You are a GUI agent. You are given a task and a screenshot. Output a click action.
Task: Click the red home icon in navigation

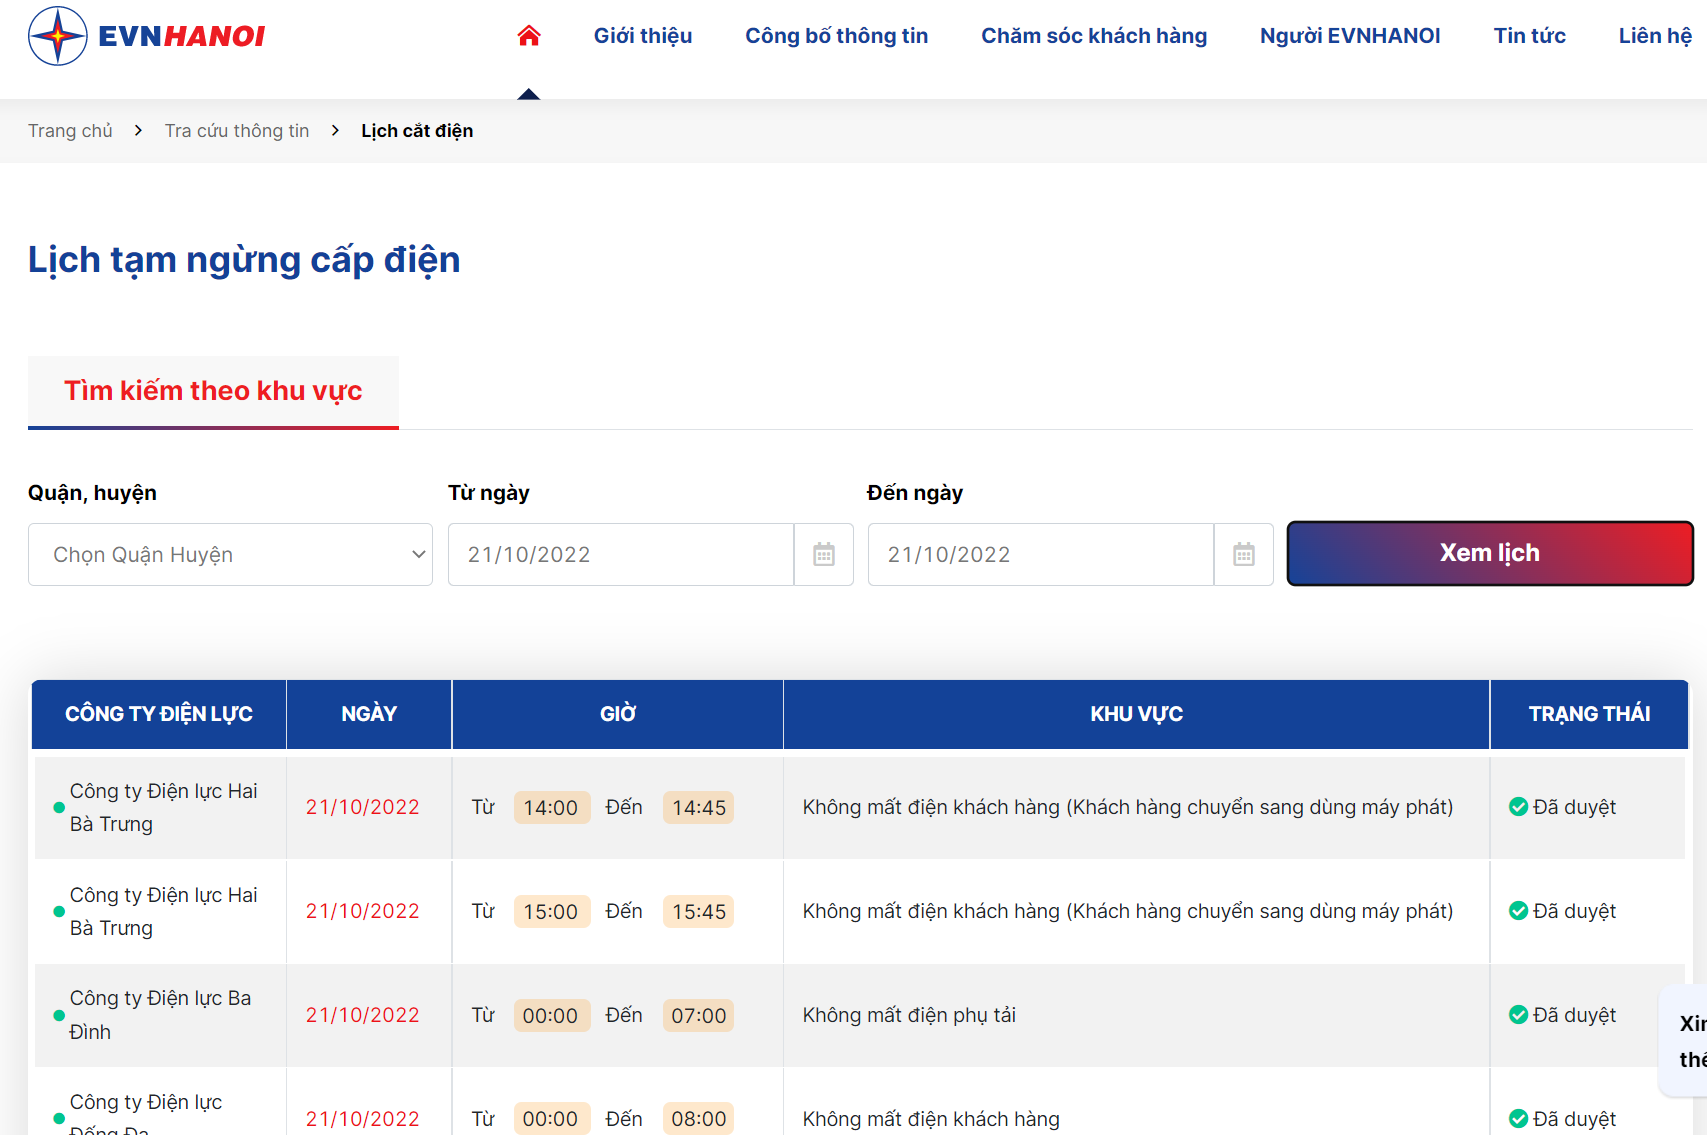click(x=529, y=36)
